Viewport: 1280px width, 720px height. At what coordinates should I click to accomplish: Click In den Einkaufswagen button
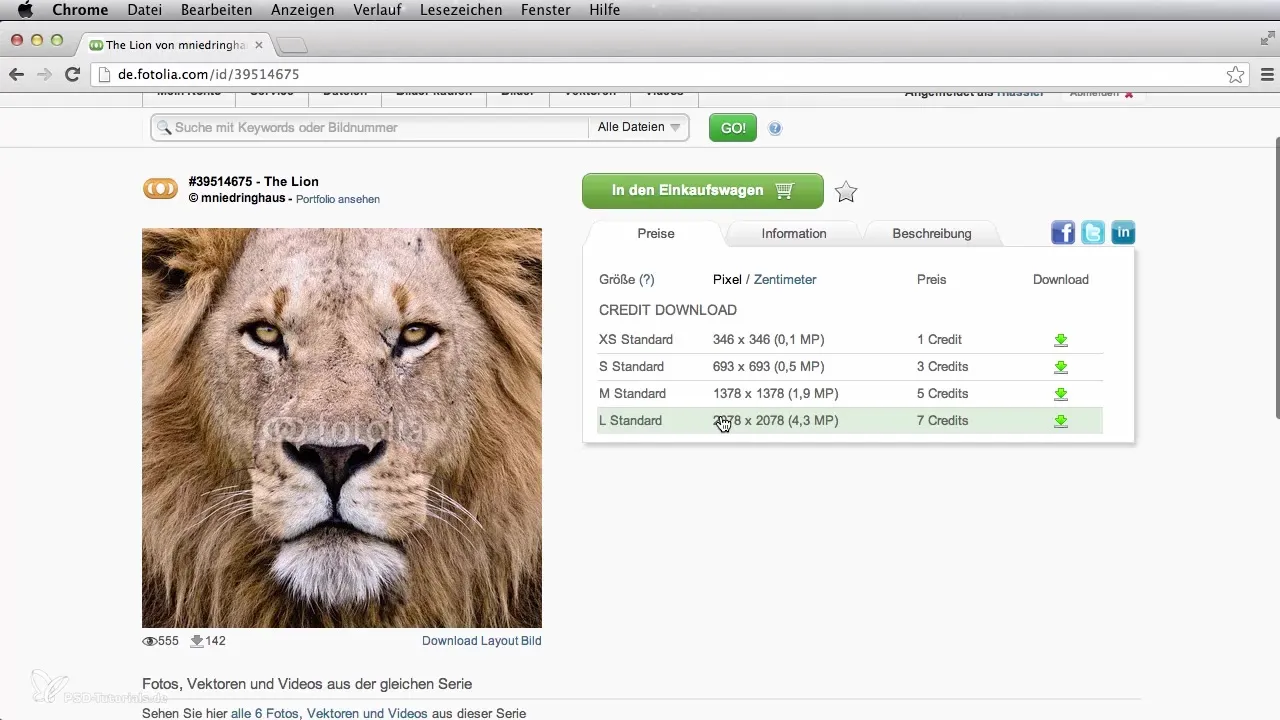tap(702, 190)
